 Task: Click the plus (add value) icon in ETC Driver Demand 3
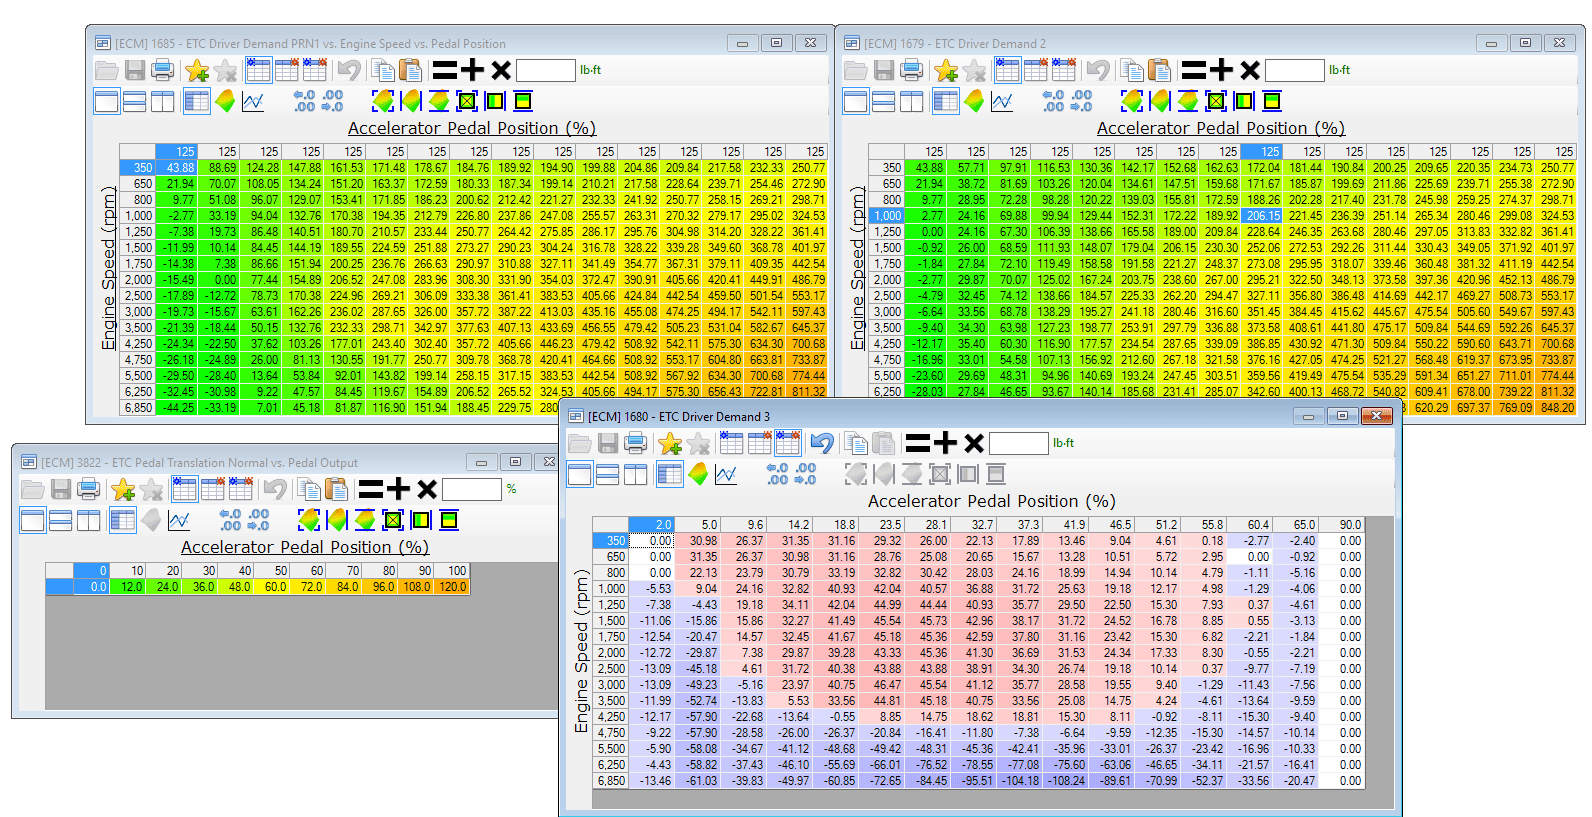point(946,443)
